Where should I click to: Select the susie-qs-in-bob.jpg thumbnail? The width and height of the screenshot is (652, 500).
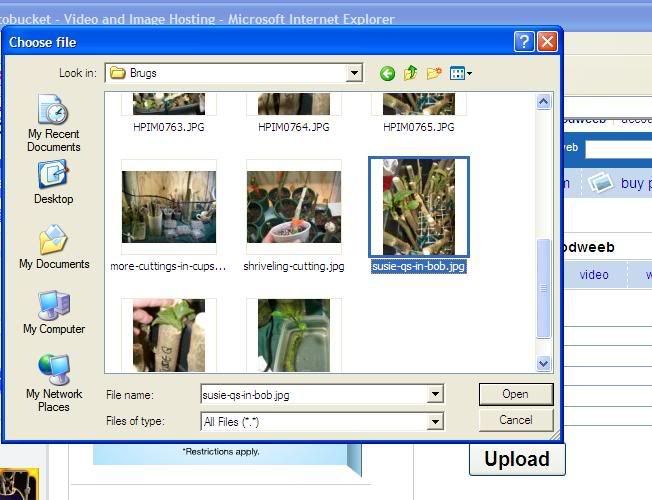[x=419, y=207]
